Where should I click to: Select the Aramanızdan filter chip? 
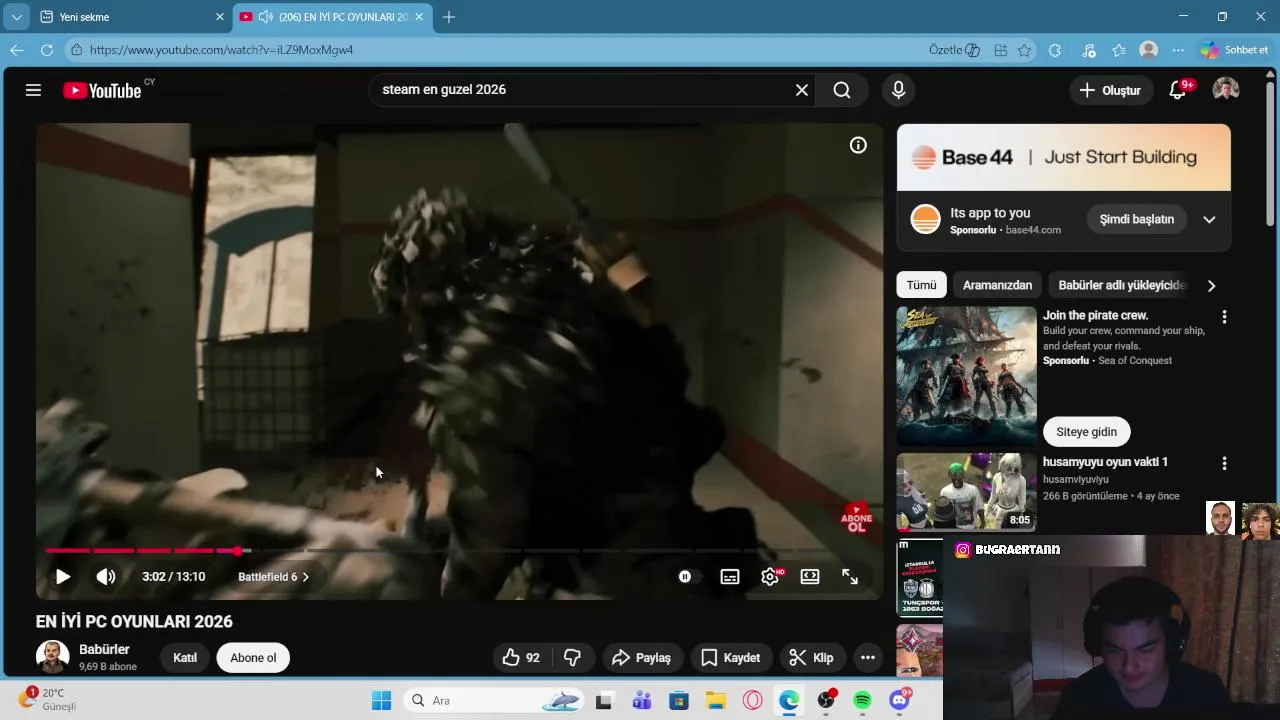click(x=997, y=285)
